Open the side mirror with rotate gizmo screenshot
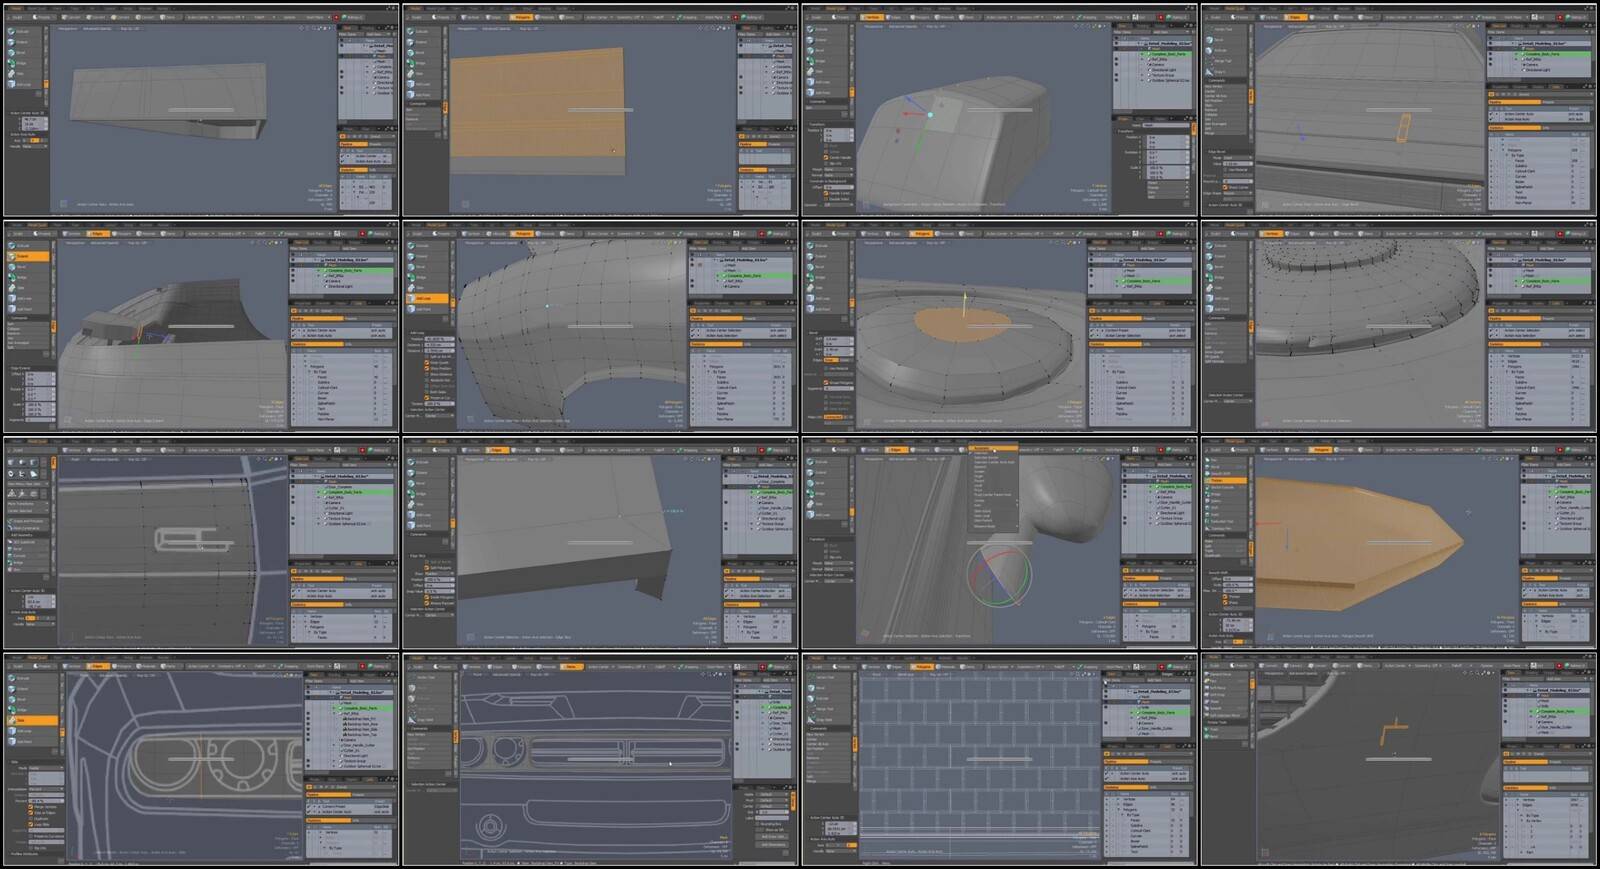The width and height of the screenshot is (1600, 869). tap(1000, 543)
